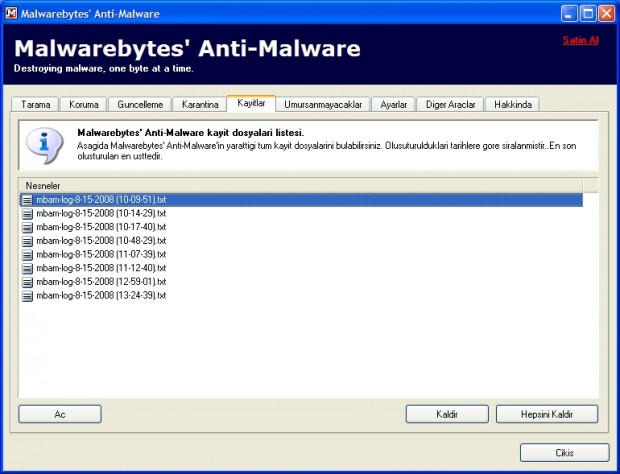Screen dimensions: 620x474
Task: Click the Ac button
Action: [60, 414]
